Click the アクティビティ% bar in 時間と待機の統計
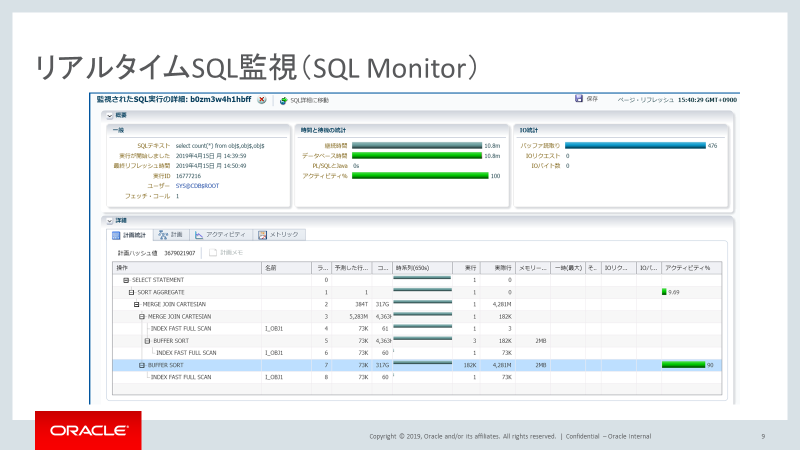The width and height of the screenshot is (800, 450). (x=420, y=176)
